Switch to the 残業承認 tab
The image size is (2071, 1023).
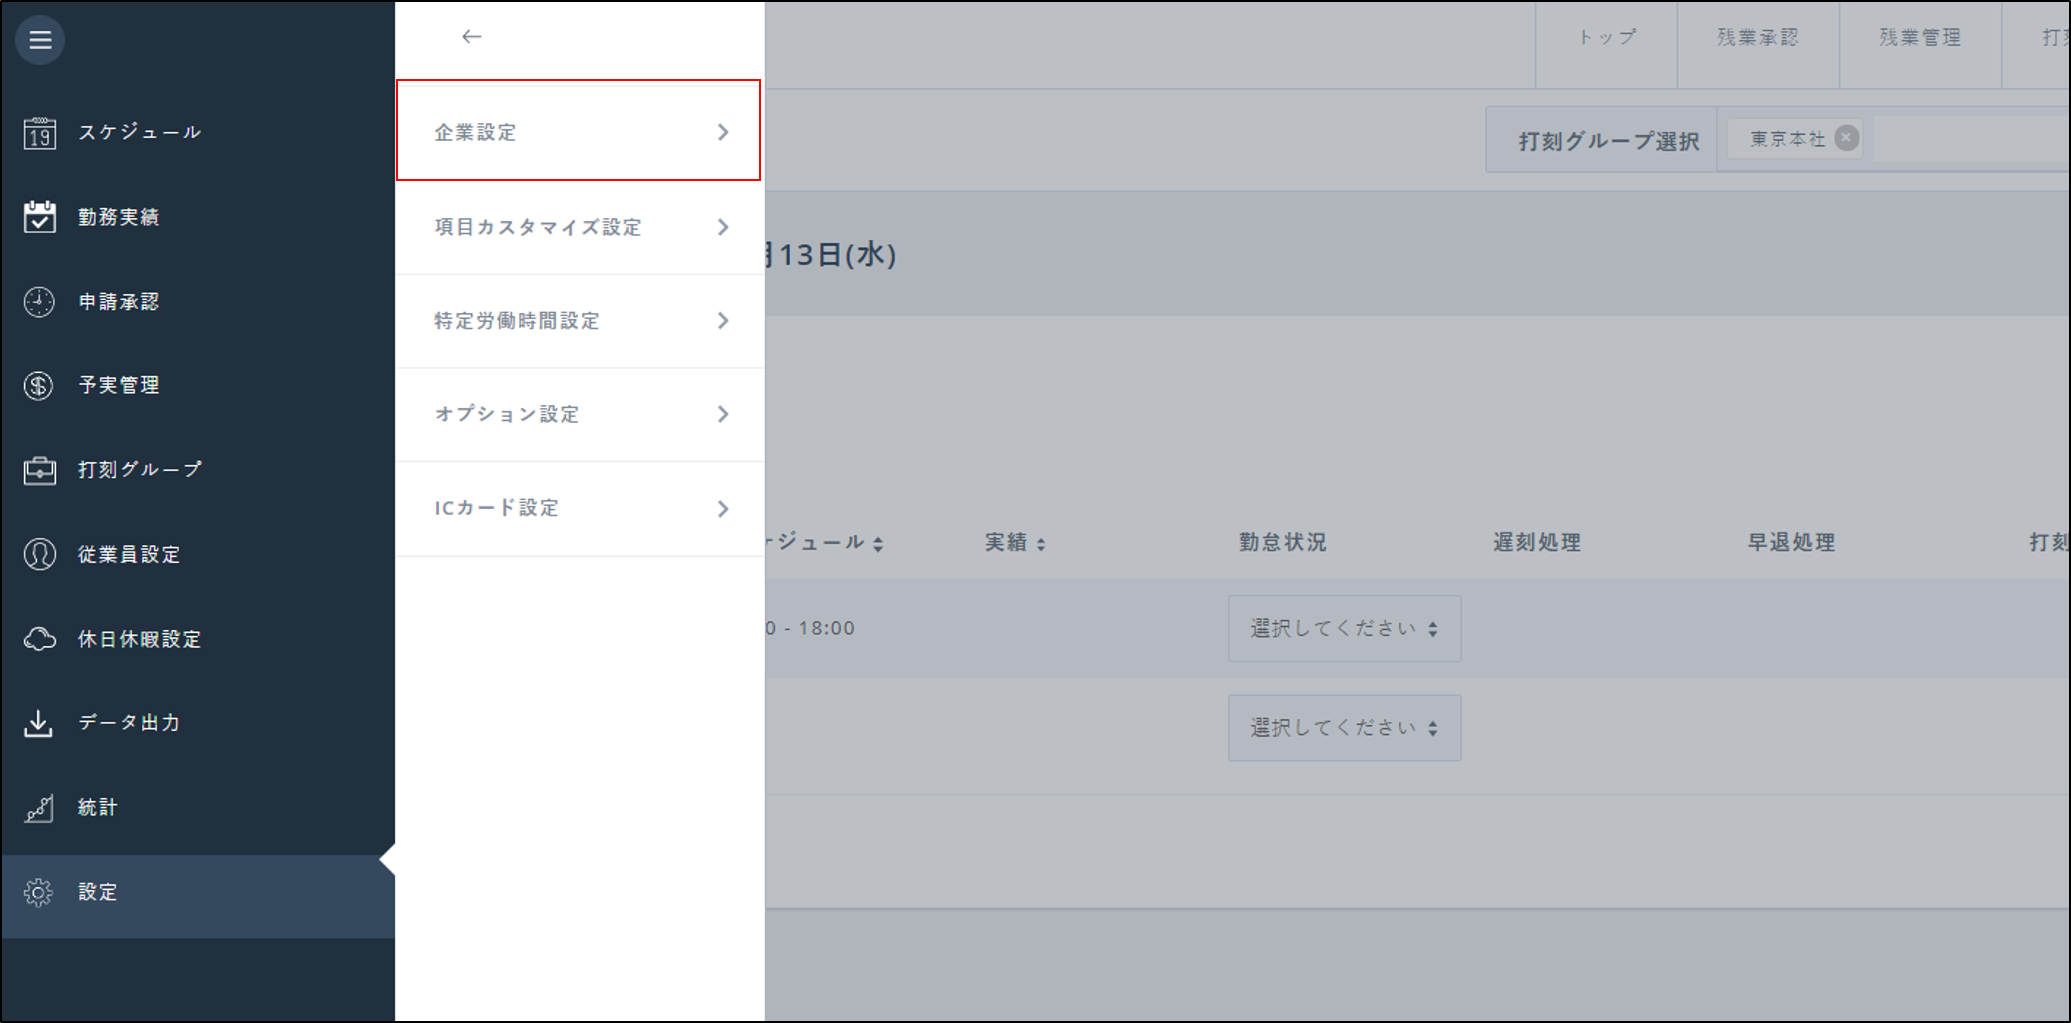pos(1758,36)
